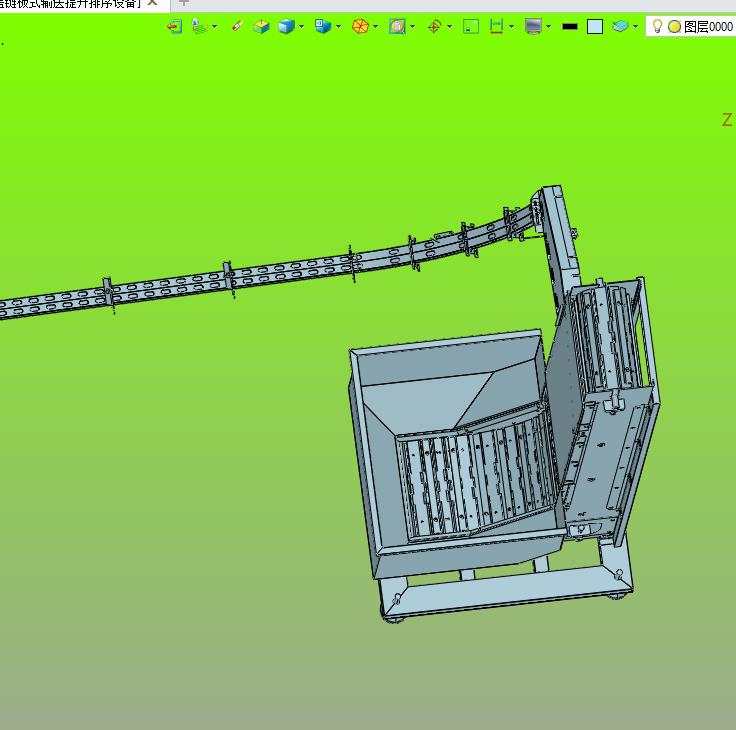
Task: Click the eraser icon in the toolbar
Action: click(x=236, y=27)
